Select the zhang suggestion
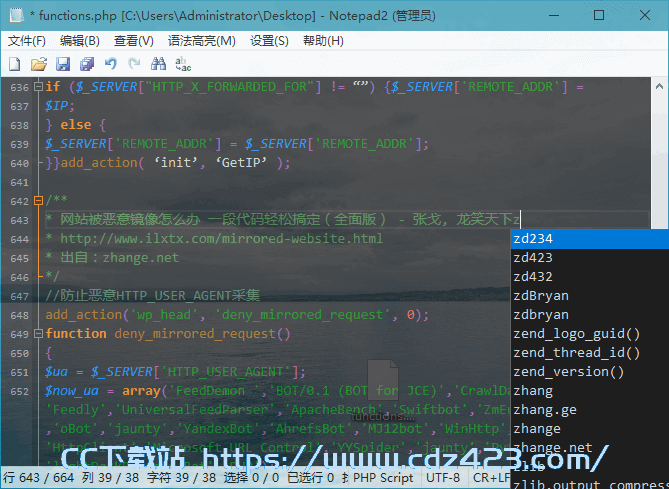Viewport: 669px width, 489px height. [x=590, y=390]
